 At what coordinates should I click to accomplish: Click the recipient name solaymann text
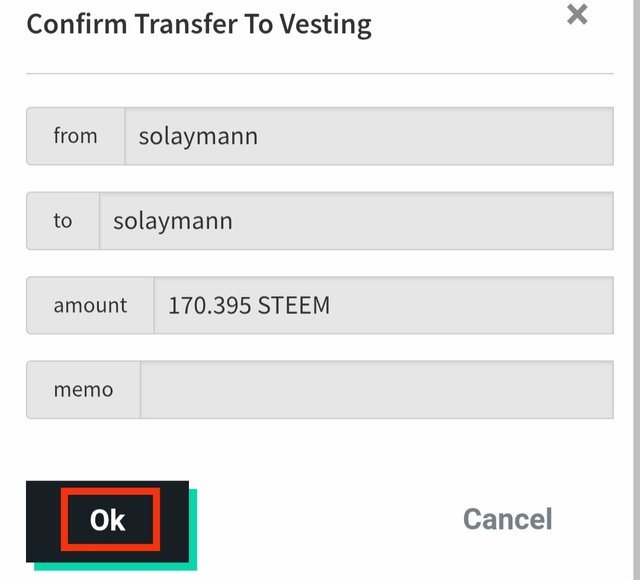(x=173, y=222)
